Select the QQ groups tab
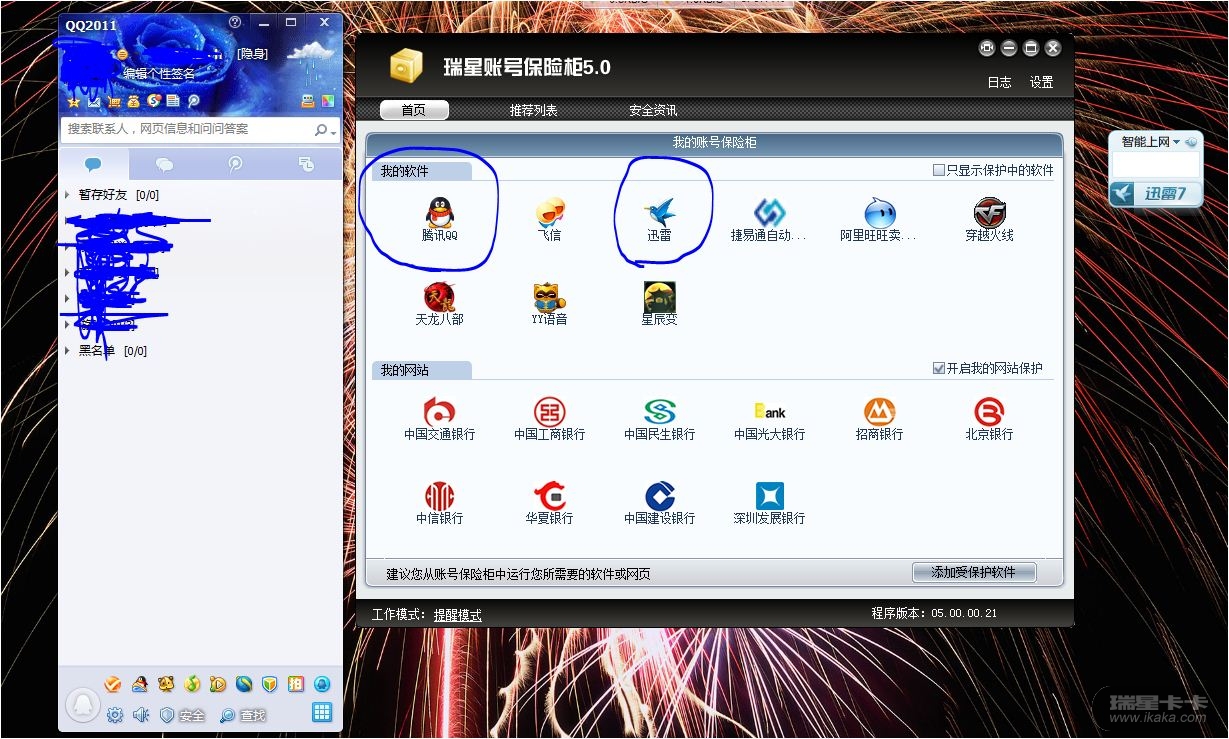The height and width of the screenshot is (739, 1229). [165, 164]
